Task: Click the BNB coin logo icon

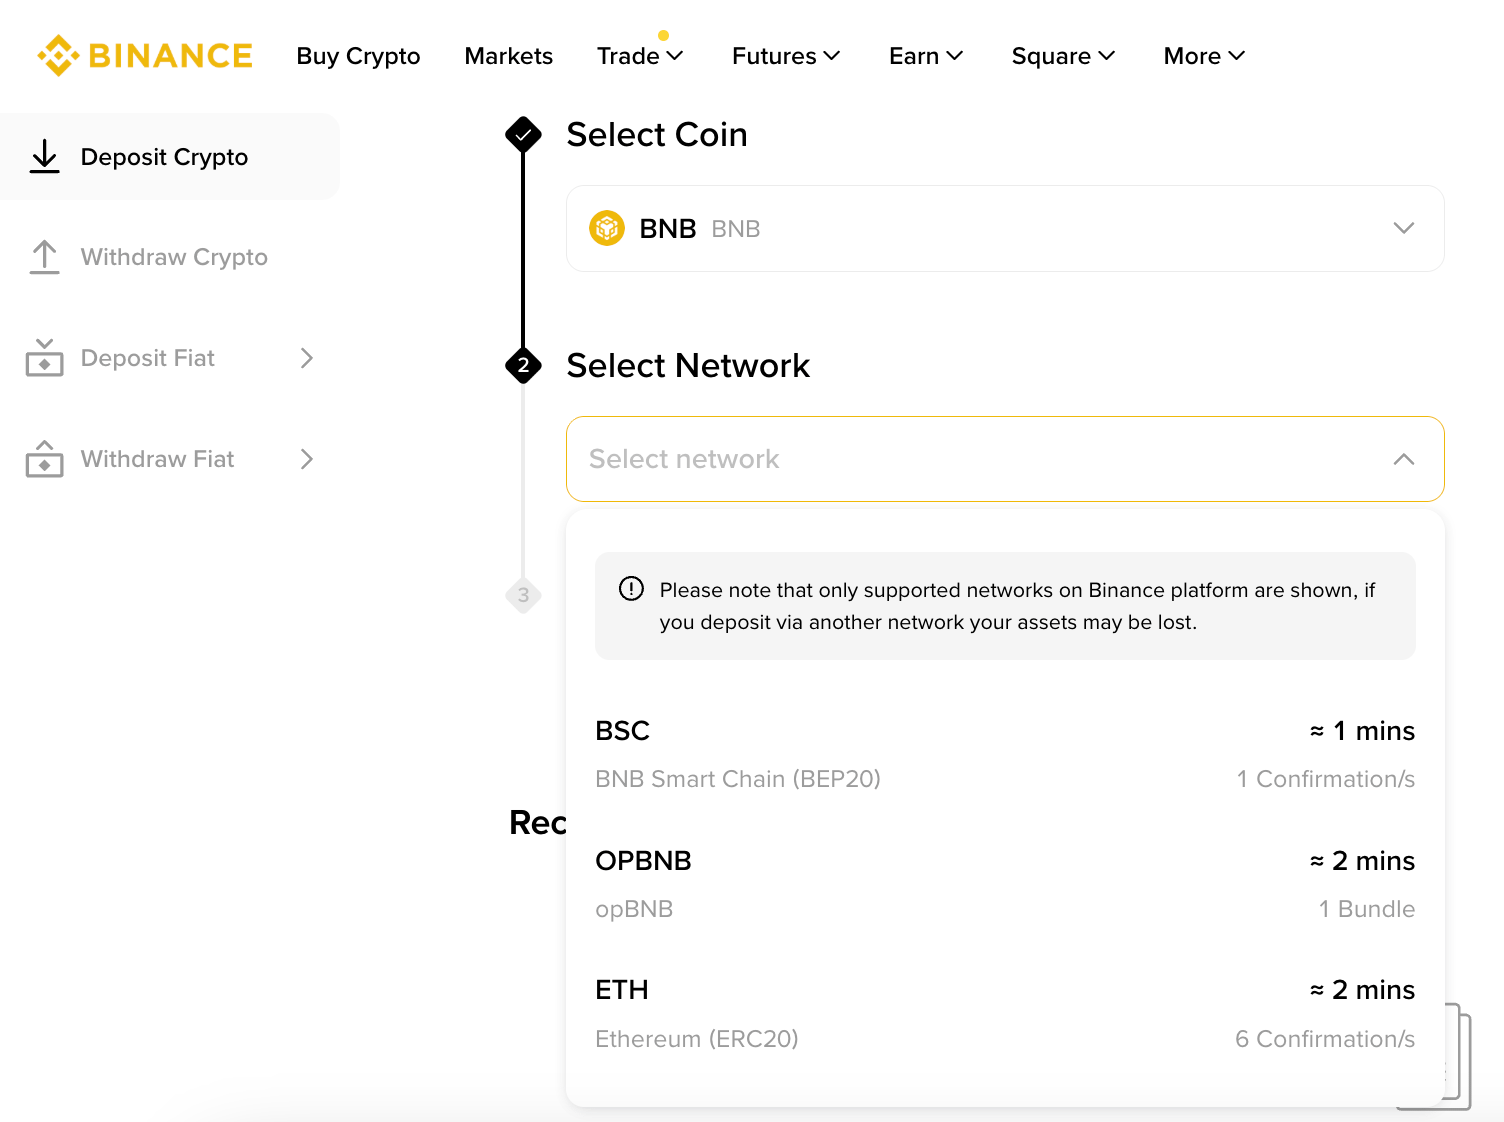Action: click(x=607, y=229)
